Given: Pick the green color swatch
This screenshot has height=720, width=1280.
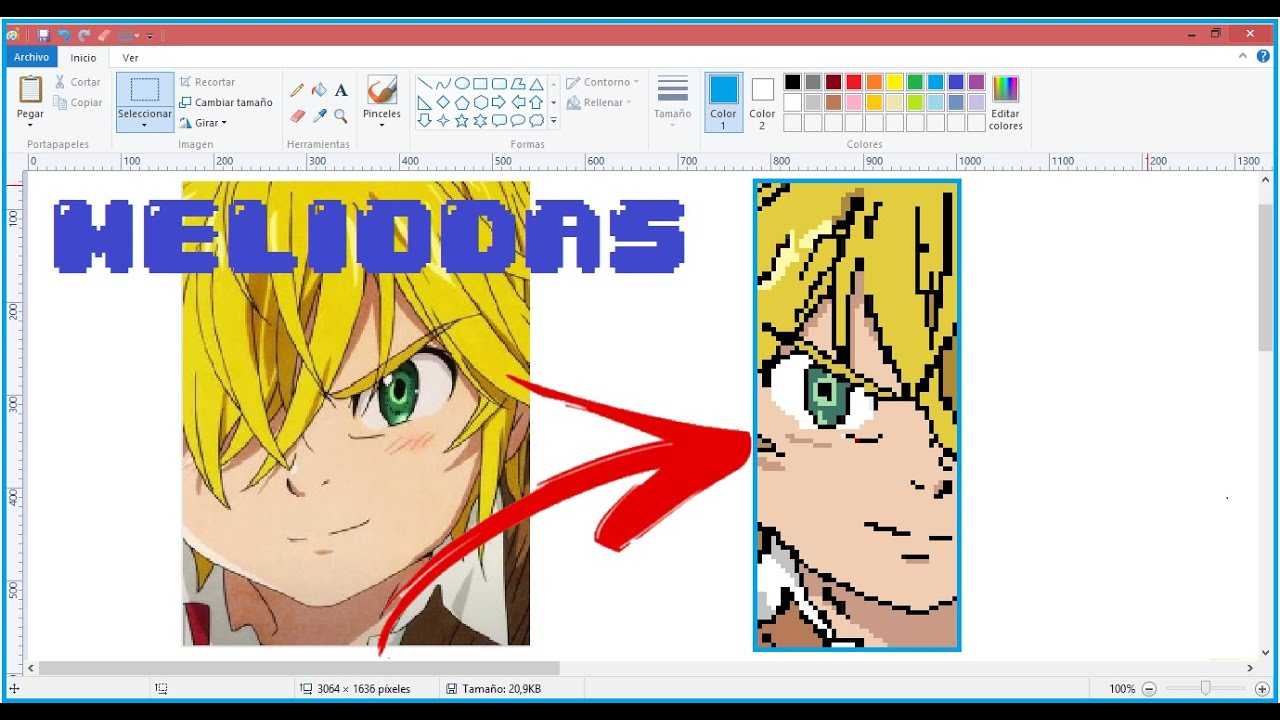Looking at the screenshot, I should [915, 82].
